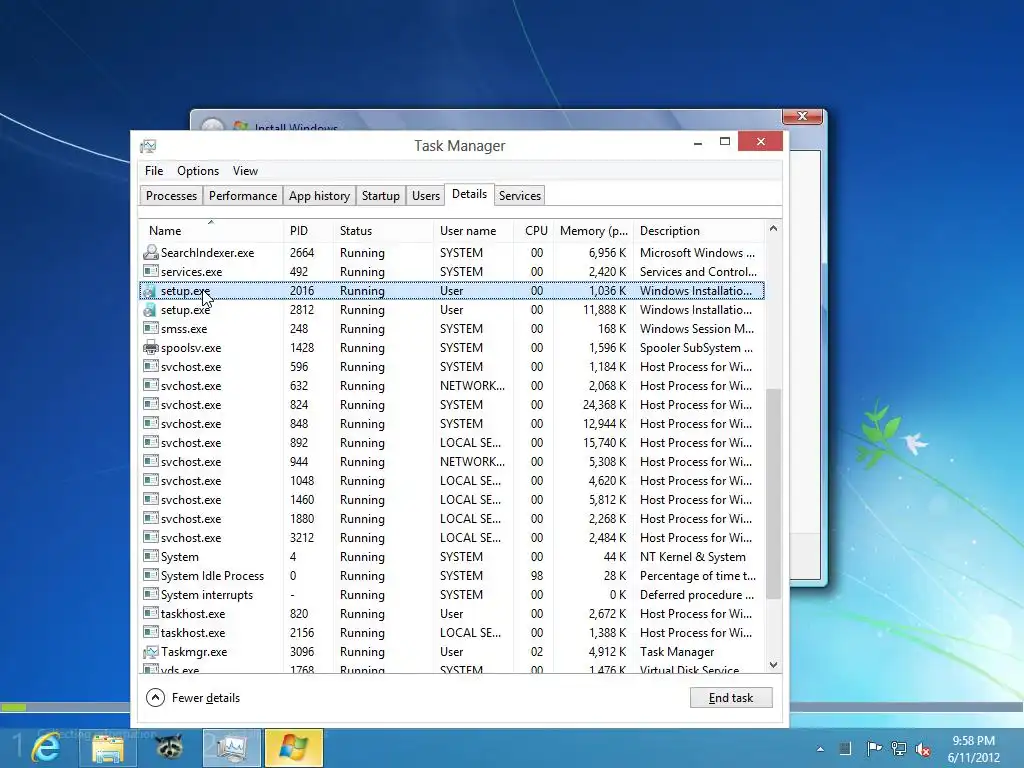Sort by the CPU column header

click(x=534, y=231)
